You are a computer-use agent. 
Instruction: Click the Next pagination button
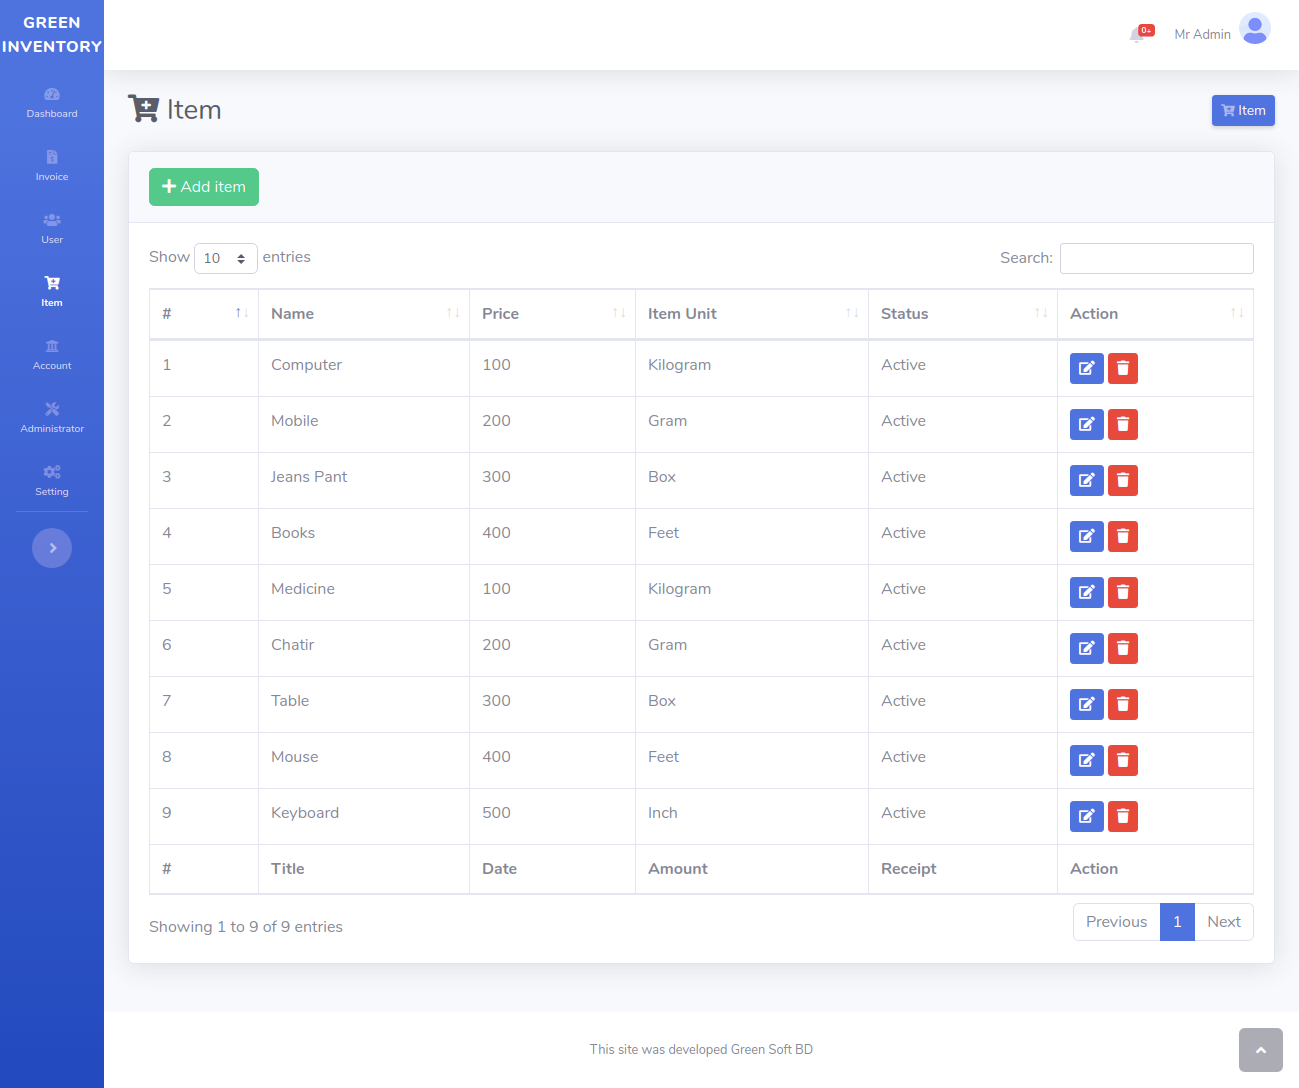coord(1223,922)
